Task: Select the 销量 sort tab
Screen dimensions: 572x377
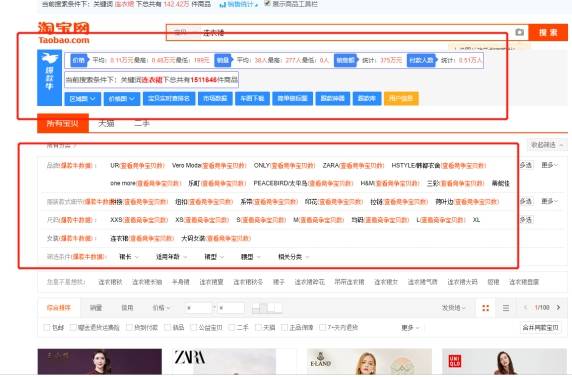Action: [x=96, y=308]
